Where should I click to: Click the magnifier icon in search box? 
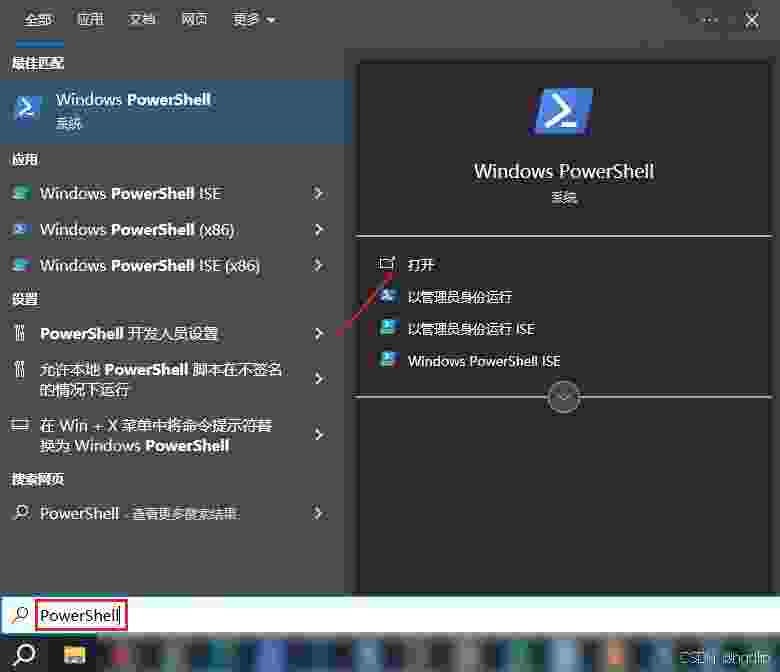pyautogui.click(x=20, y=615)
